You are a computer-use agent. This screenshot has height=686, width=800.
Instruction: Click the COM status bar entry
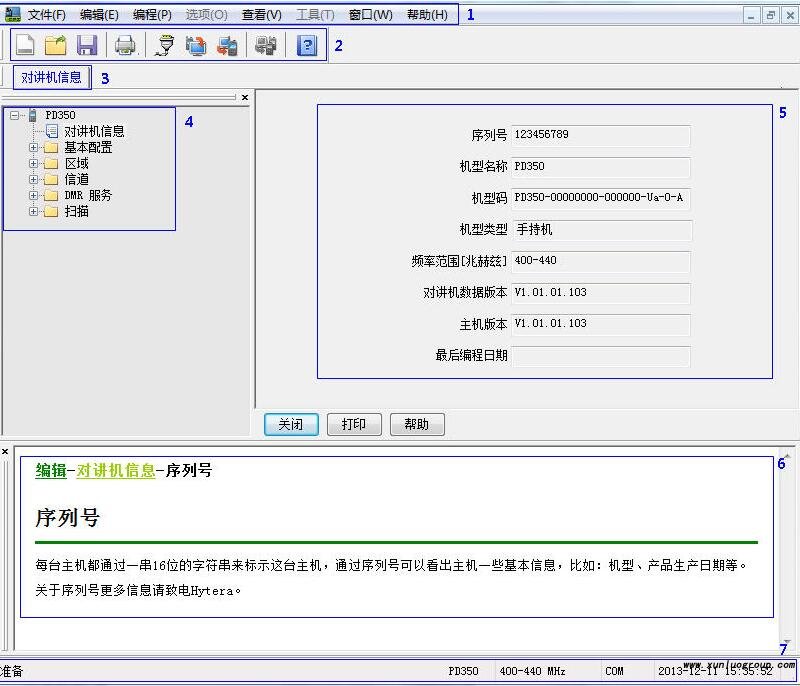coord(614,671)
